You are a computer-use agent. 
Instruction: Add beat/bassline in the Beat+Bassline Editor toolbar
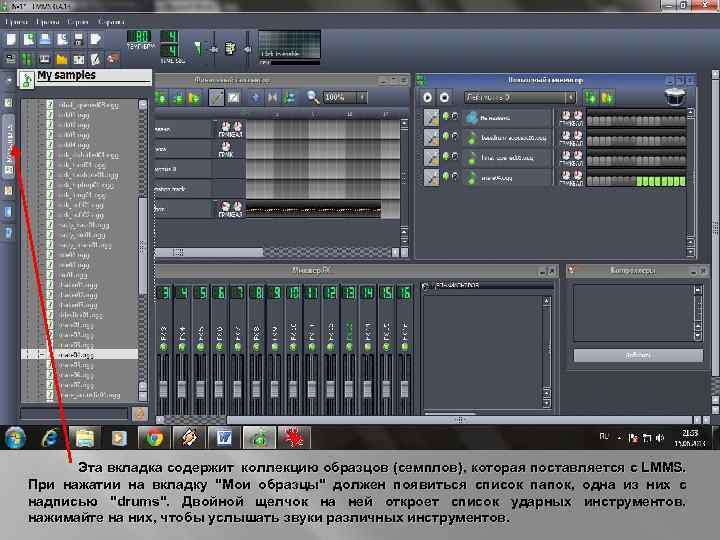(591, 97)
